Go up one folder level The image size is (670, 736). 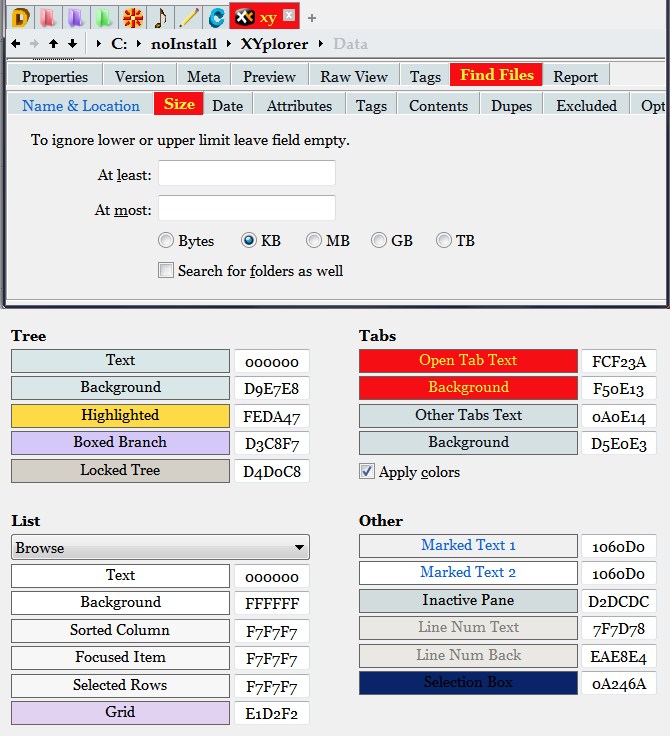[x=54, y=44]
